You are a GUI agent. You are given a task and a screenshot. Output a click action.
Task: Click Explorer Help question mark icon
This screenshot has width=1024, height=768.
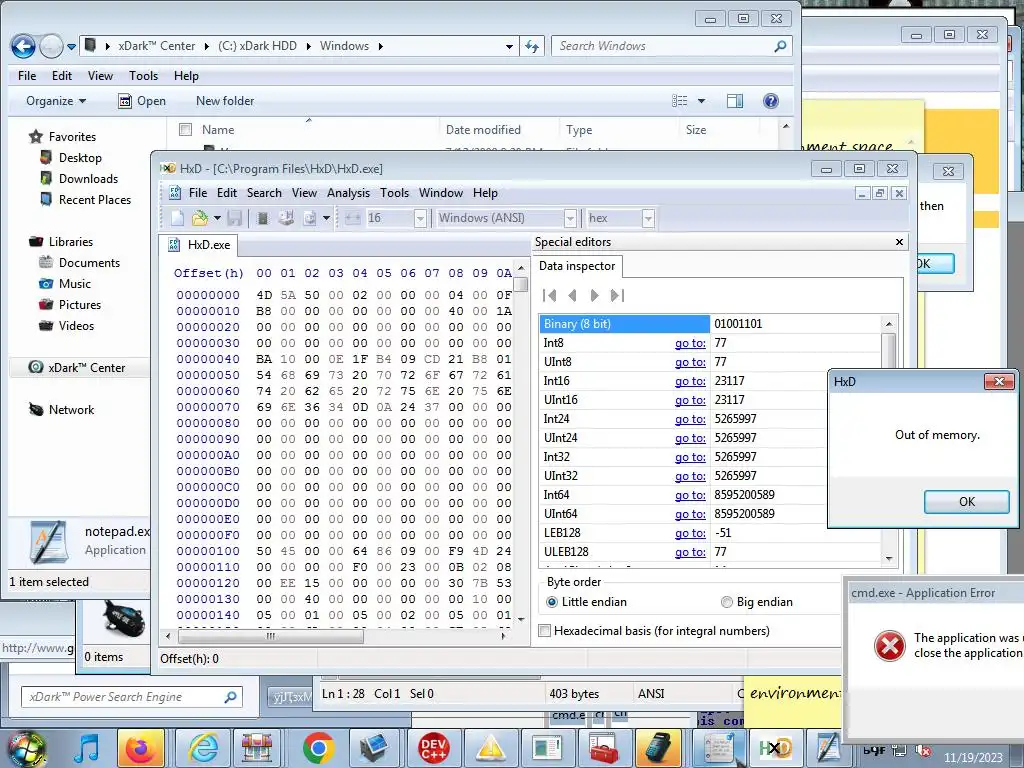(771, 101)
